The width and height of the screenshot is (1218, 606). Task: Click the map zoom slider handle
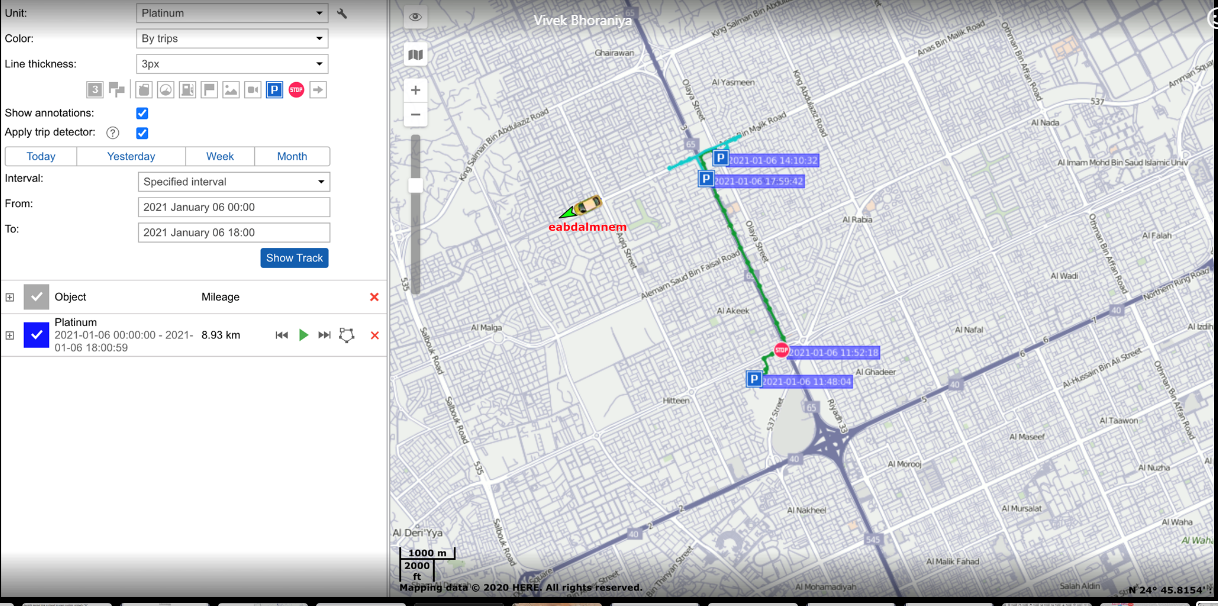click(415, 184)
